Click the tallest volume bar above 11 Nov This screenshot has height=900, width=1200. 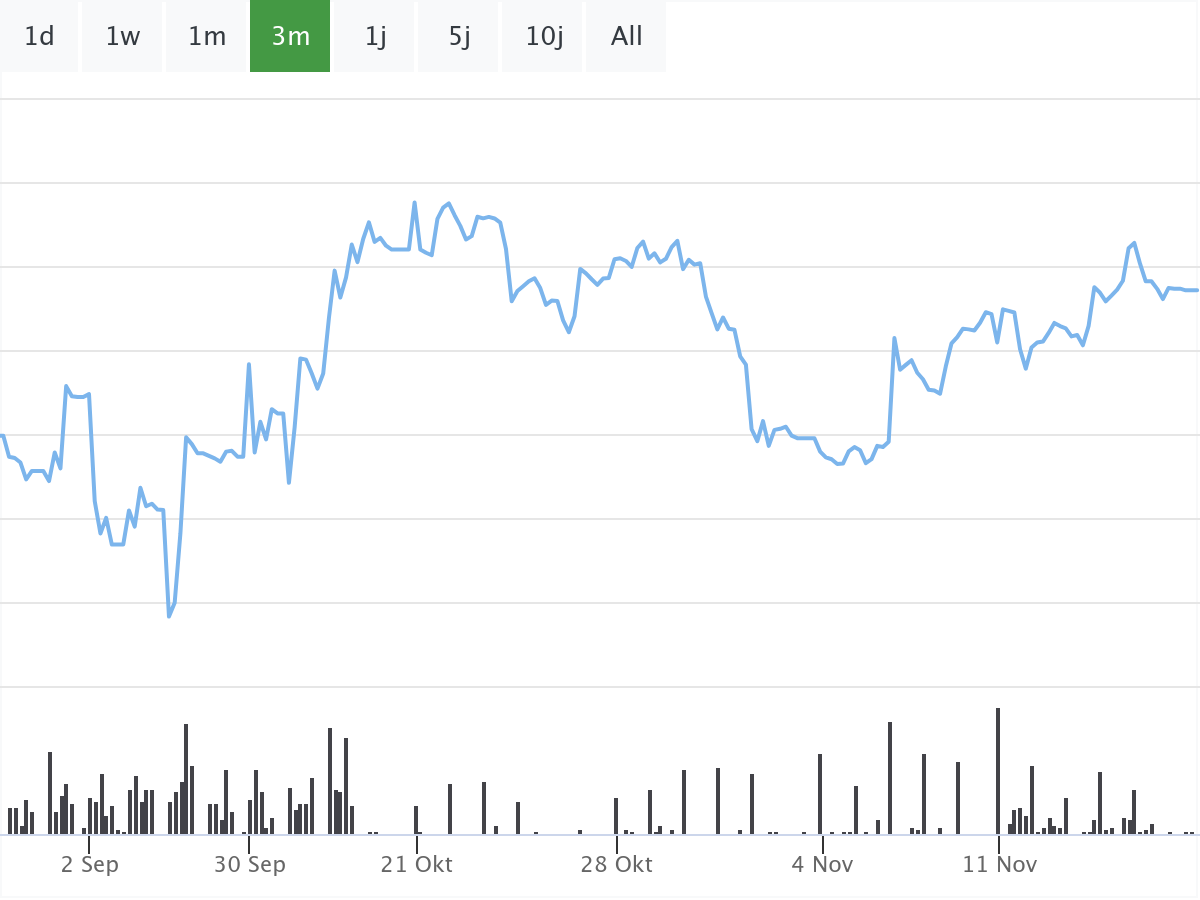coord(998,770)
